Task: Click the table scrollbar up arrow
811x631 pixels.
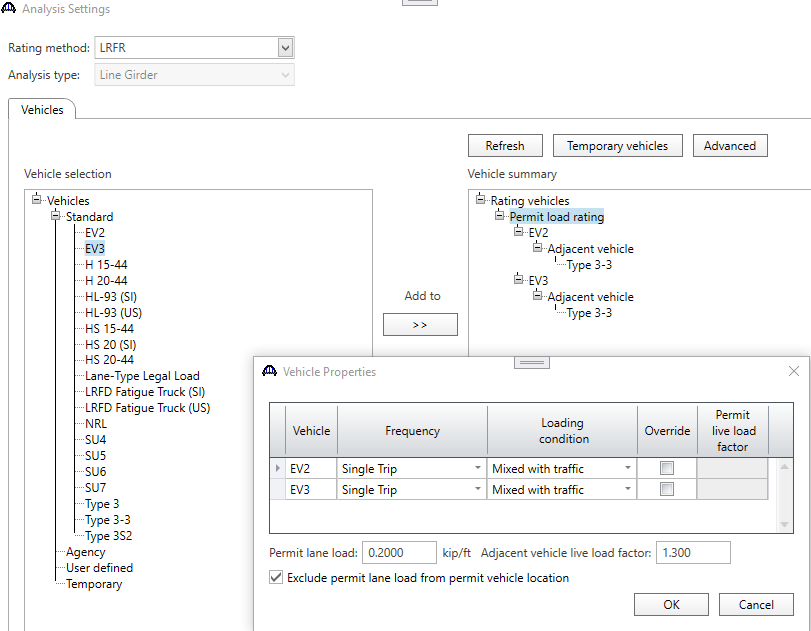Action: tap(784, 467)
